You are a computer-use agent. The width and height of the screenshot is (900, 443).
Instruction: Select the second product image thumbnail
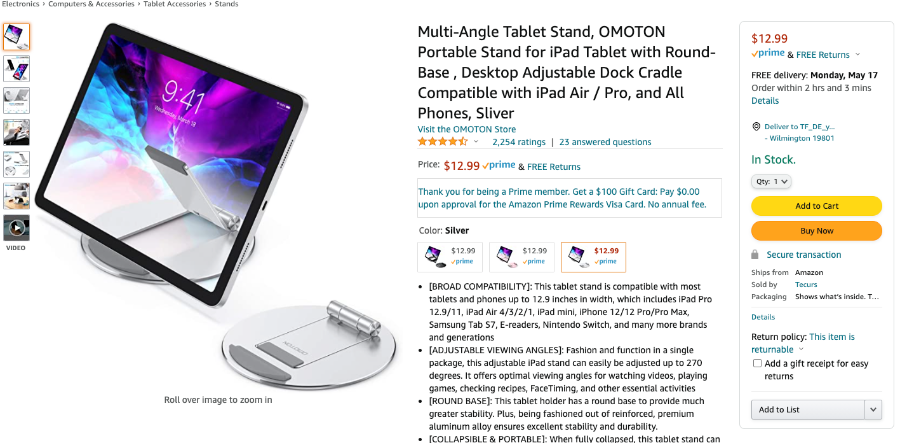point(17,69)
